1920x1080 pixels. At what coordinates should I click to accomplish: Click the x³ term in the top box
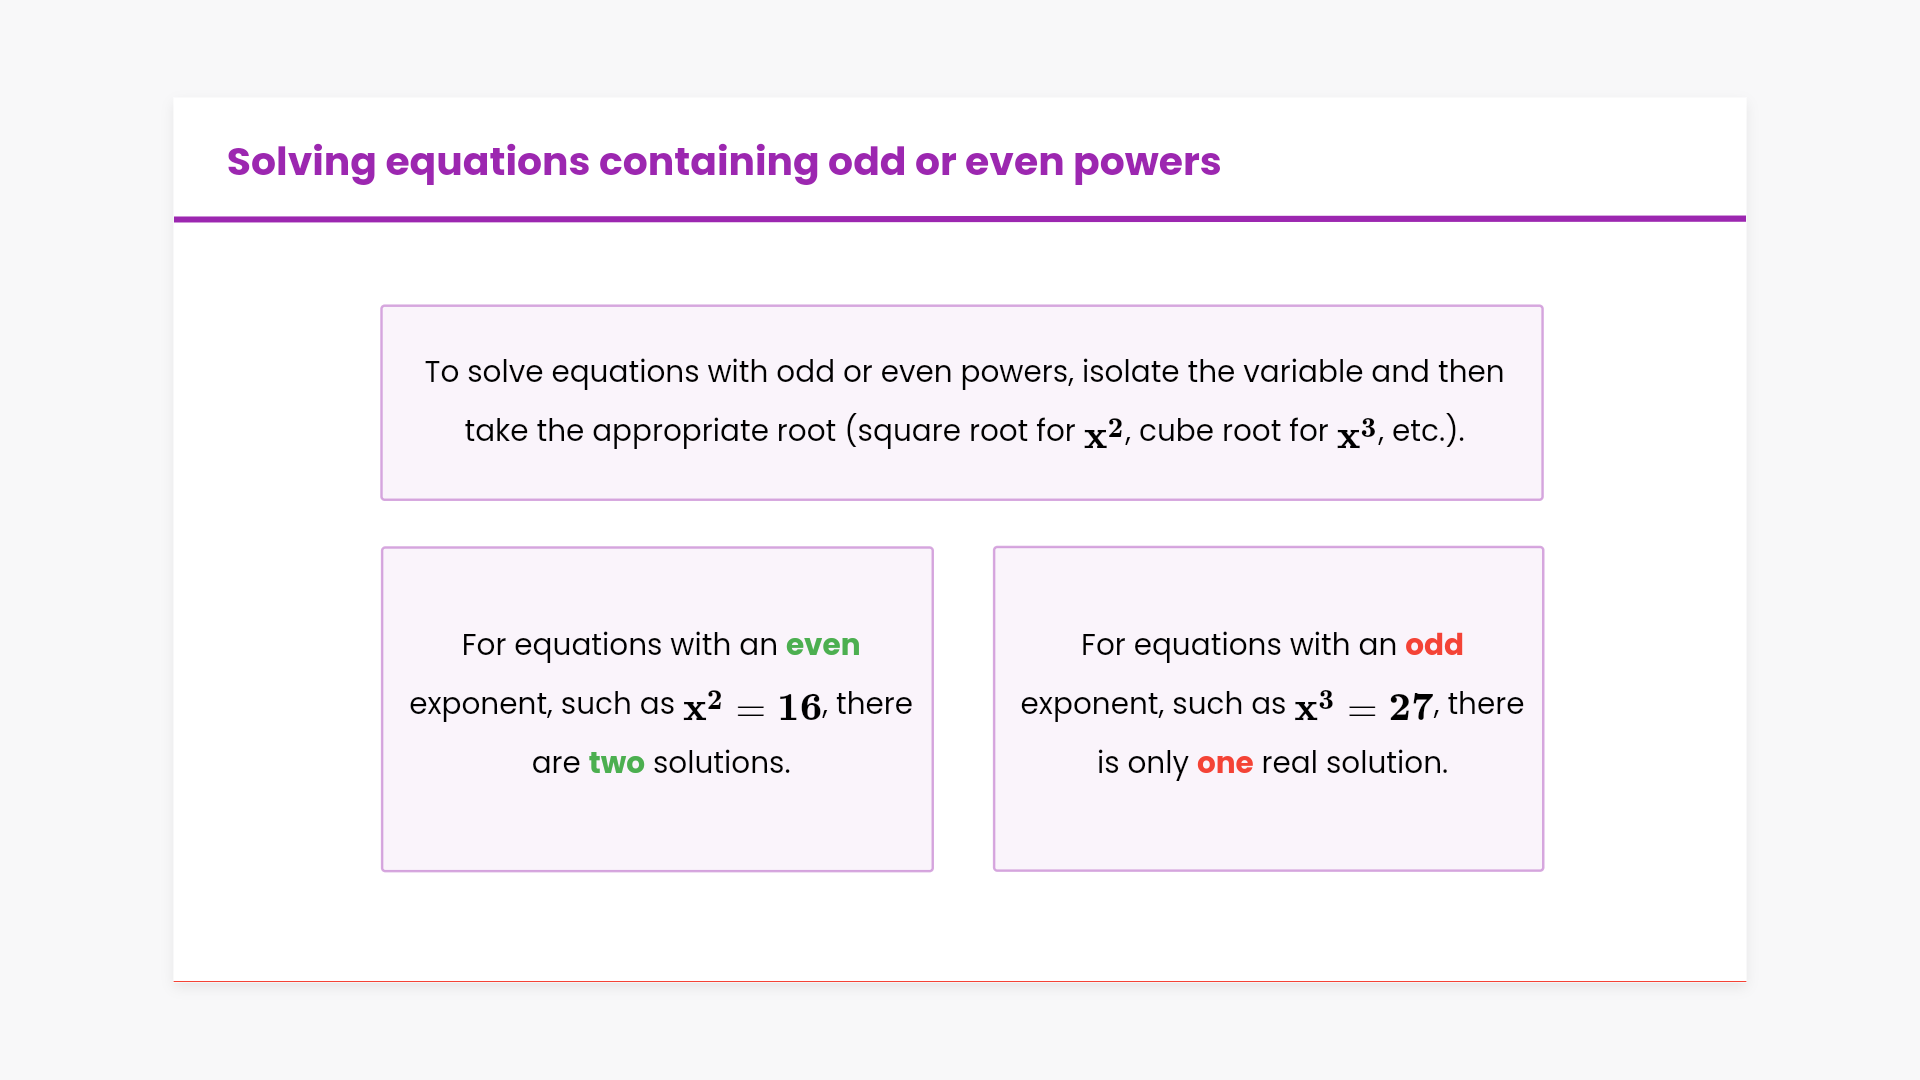point(1356,433)
